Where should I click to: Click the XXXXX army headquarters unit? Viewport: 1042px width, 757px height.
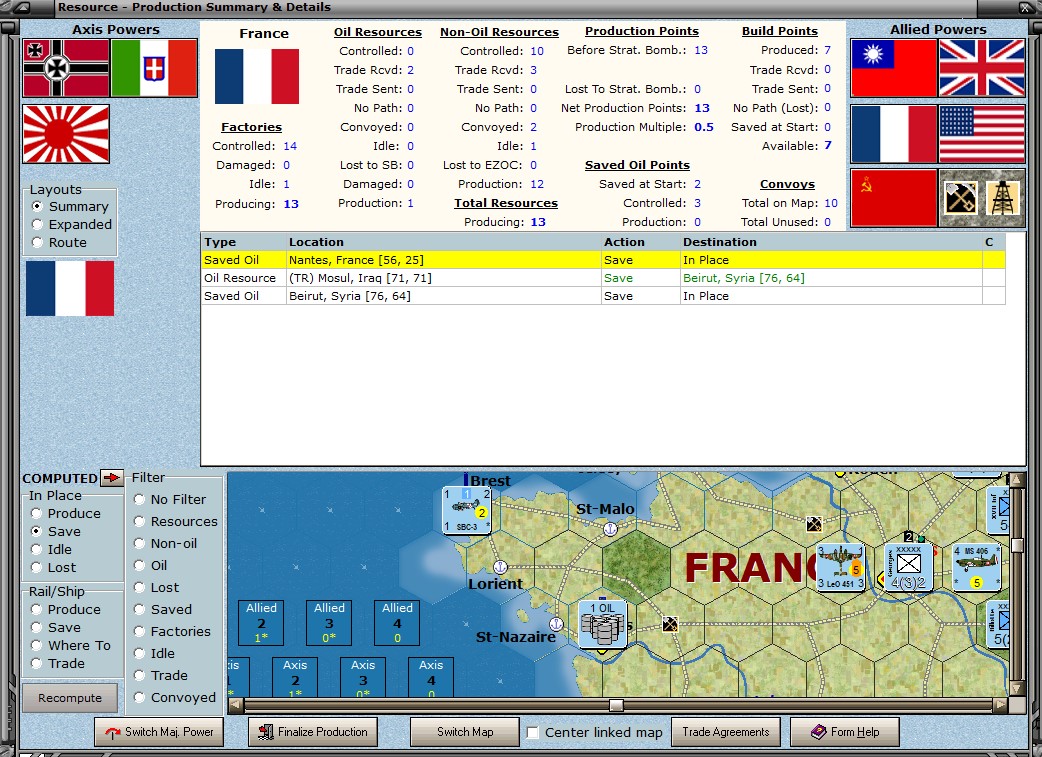click(908, 567)
